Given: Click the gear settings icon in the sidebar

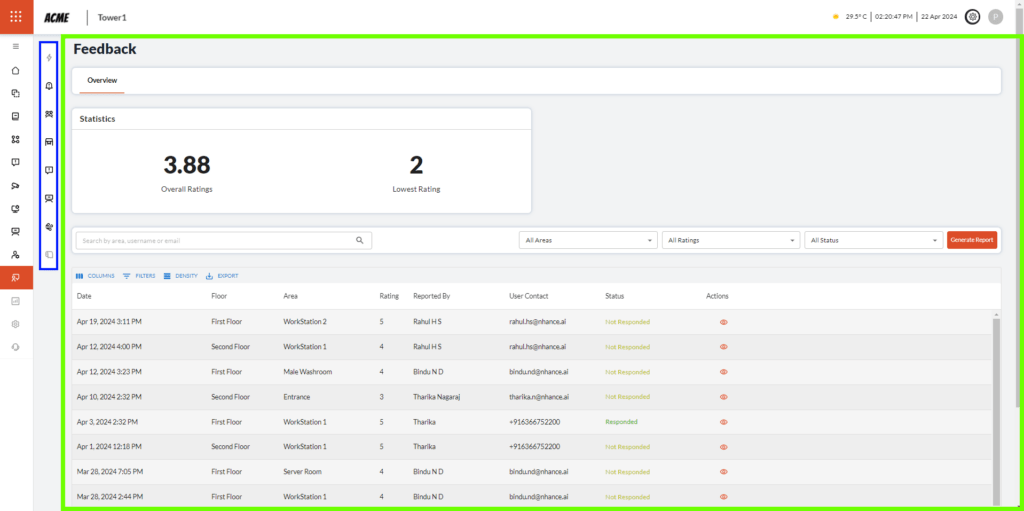Looking at the screenshot, I should pyautogui.click(x=15, y=324).
